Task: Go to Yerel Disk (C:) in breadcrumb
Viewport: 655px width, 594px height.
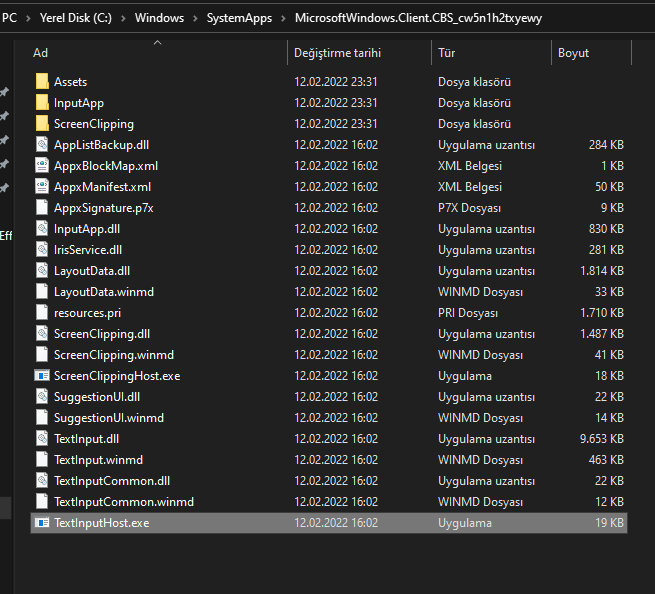Action: 76,18
